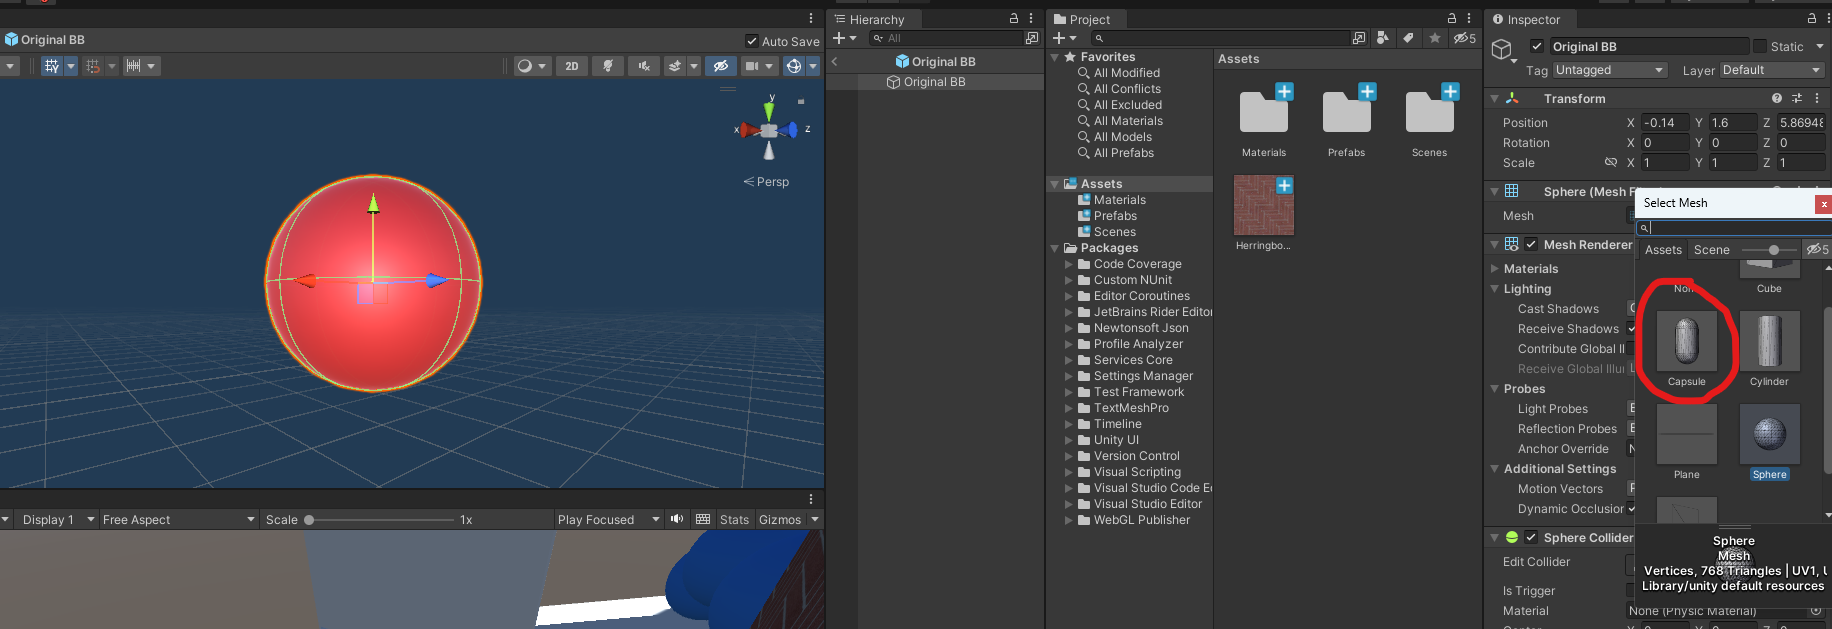Go back from prefab stage arrow in Hierarchy
This screenshot has height=629, width=1832.
[x=835, y=62]
